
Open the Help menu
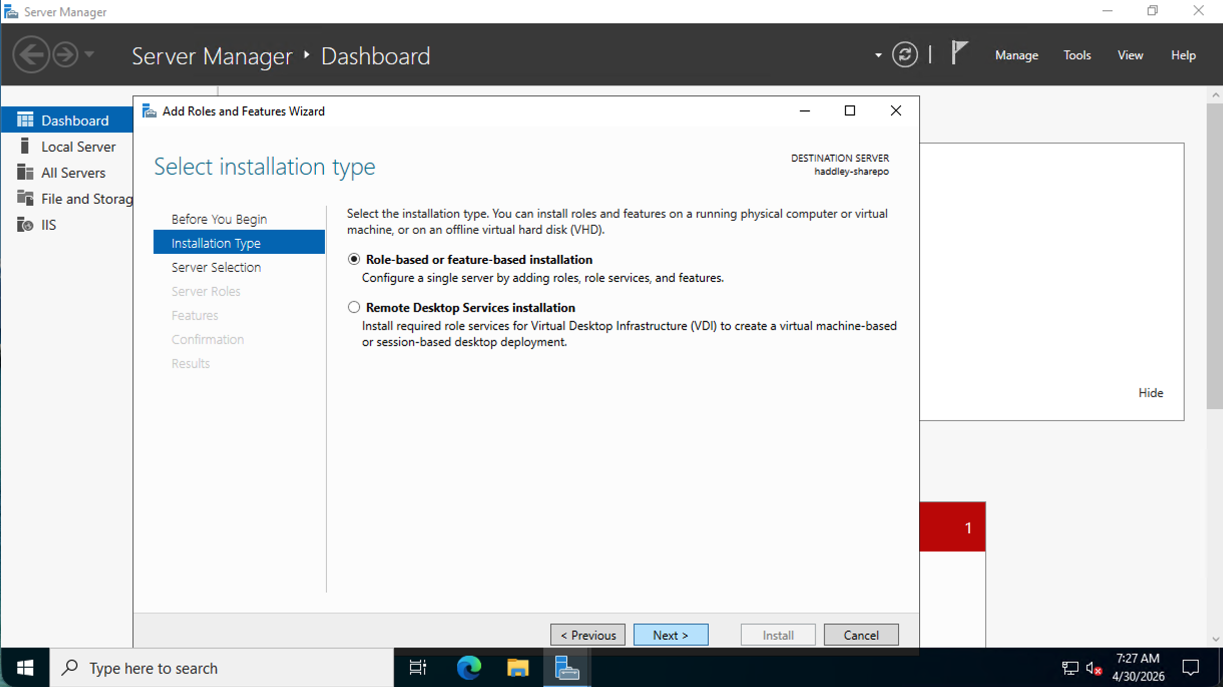click(1183, 55)
